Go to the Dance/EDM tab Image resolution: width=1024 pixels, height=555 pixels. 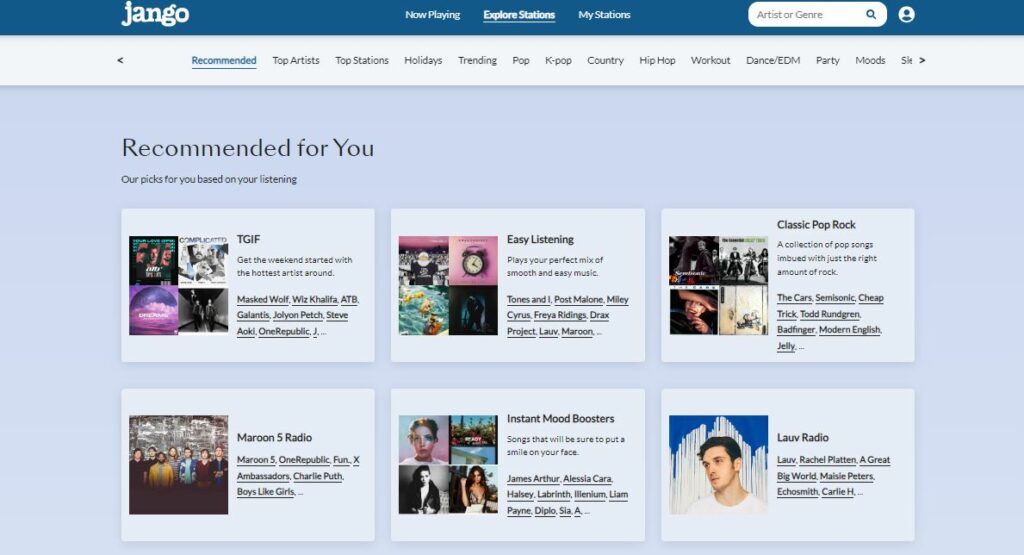click(773, 60)
